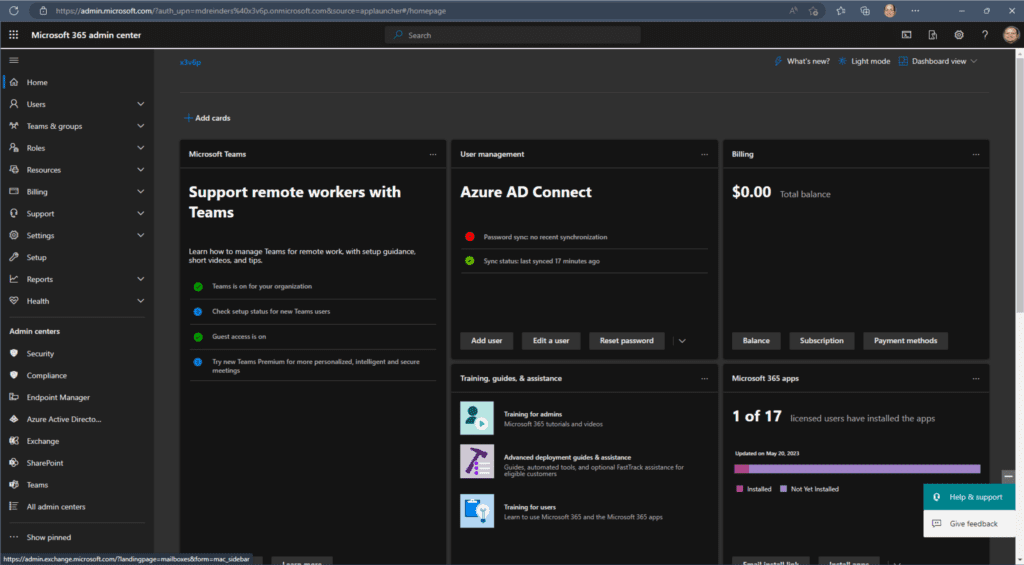
Task: Expand the Settings section chevron
Action: click(x=140, y=235)
